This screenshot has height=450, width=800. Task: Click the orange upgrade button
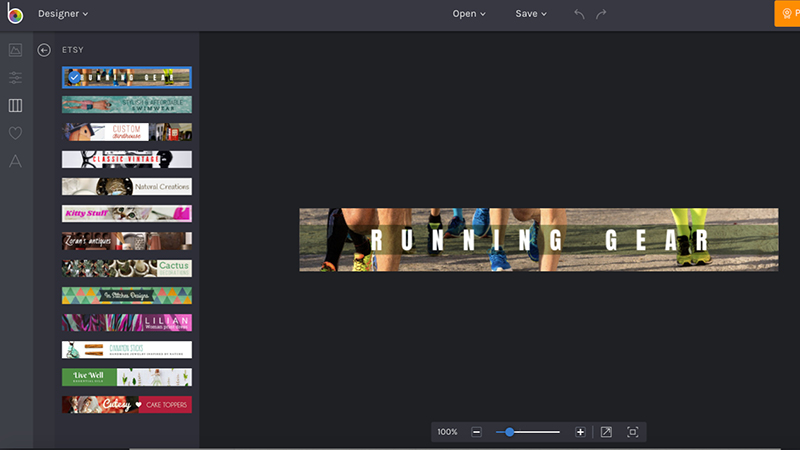[787, 14]
